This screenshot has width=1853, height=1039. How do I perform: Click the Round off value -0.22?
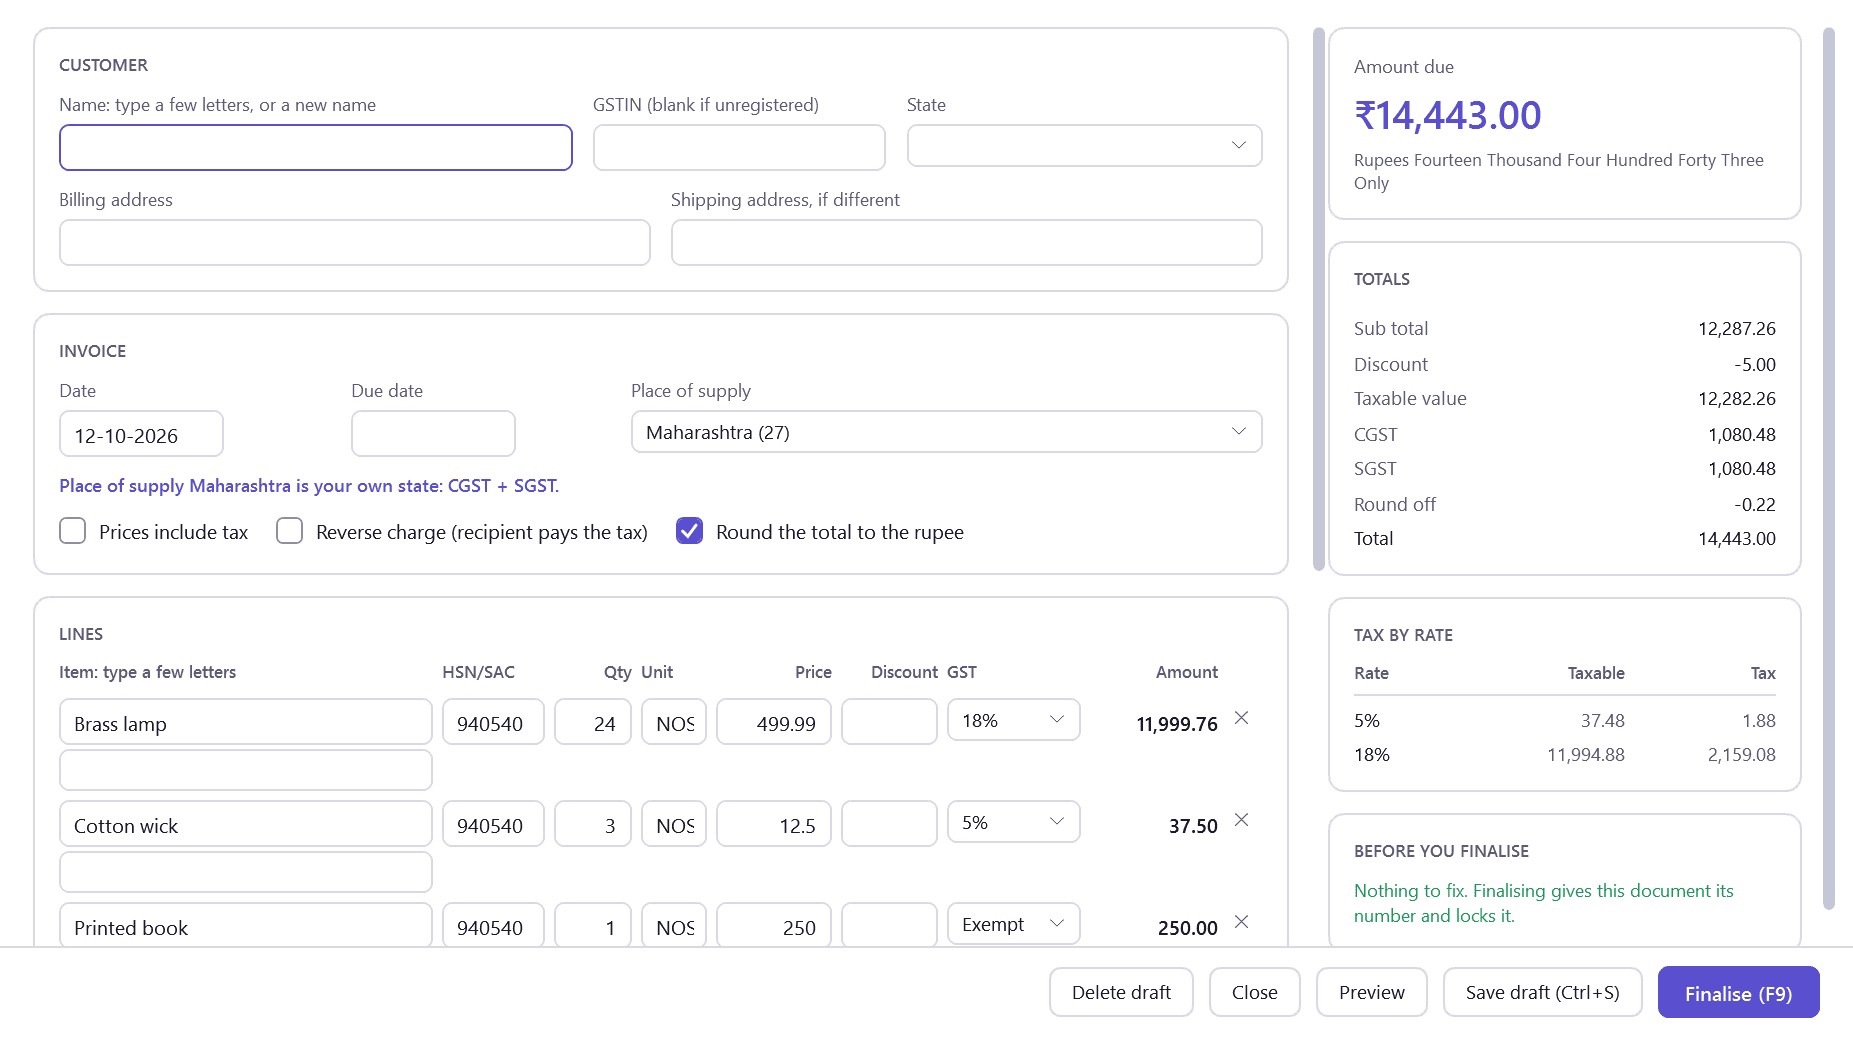pos(1755,504)
